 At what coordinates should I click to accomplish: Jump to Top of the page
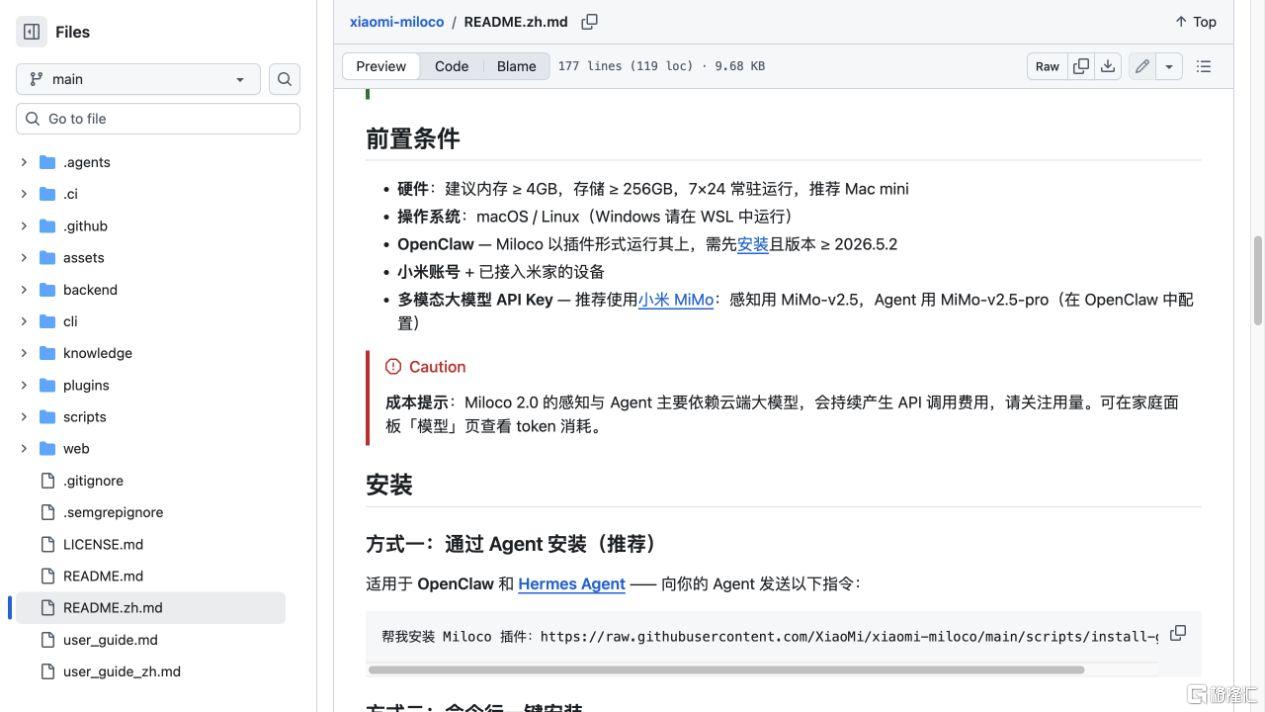[1196, 22]
